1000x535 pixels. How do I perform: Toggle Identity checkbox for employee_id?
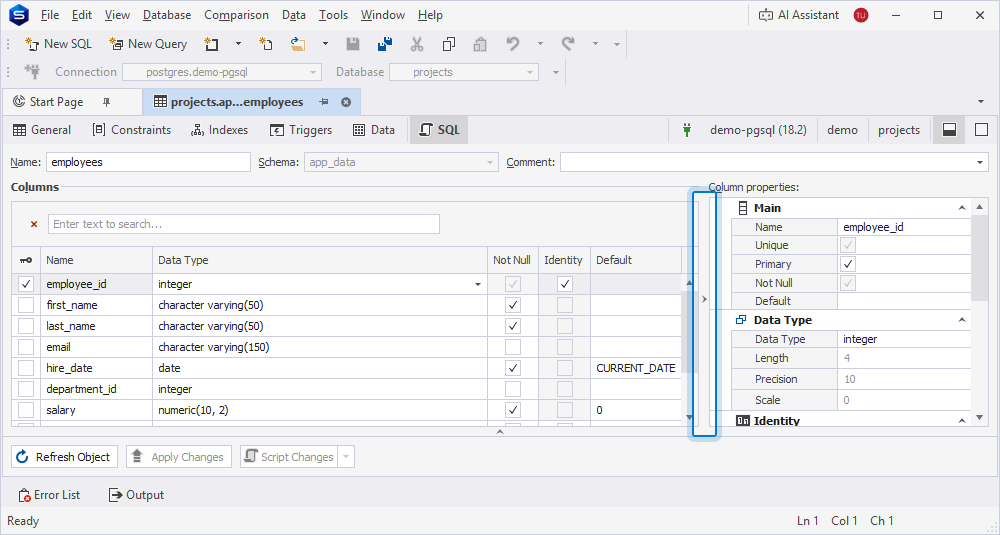coord(564,284)
